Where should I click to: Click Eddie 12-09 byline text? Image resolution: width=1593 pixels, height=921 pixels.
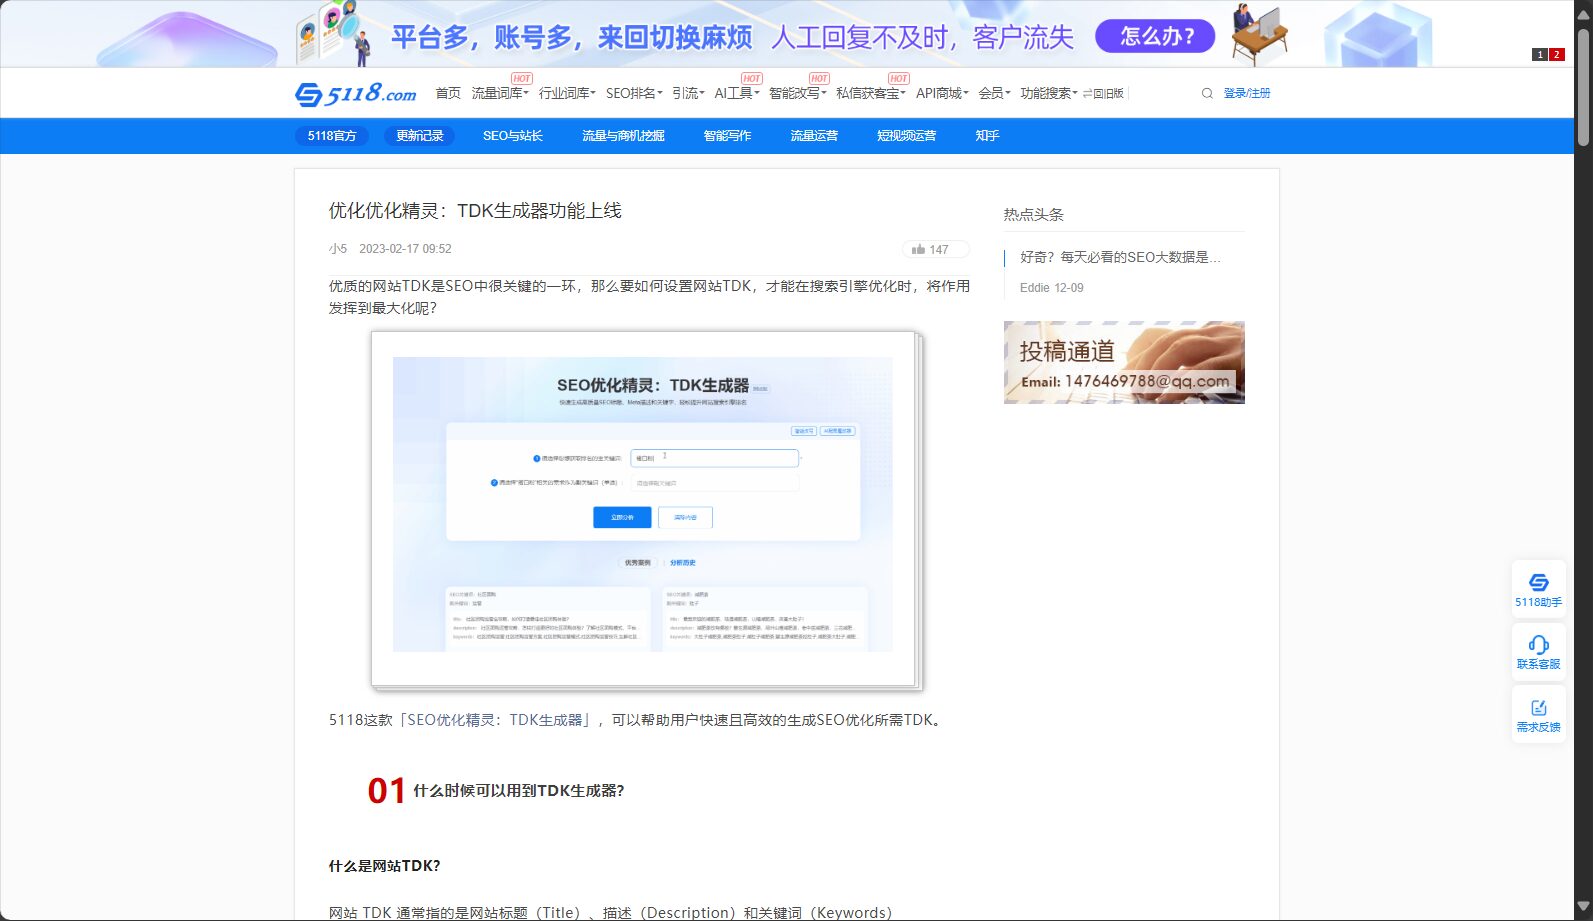click(x=1051, y=288)
